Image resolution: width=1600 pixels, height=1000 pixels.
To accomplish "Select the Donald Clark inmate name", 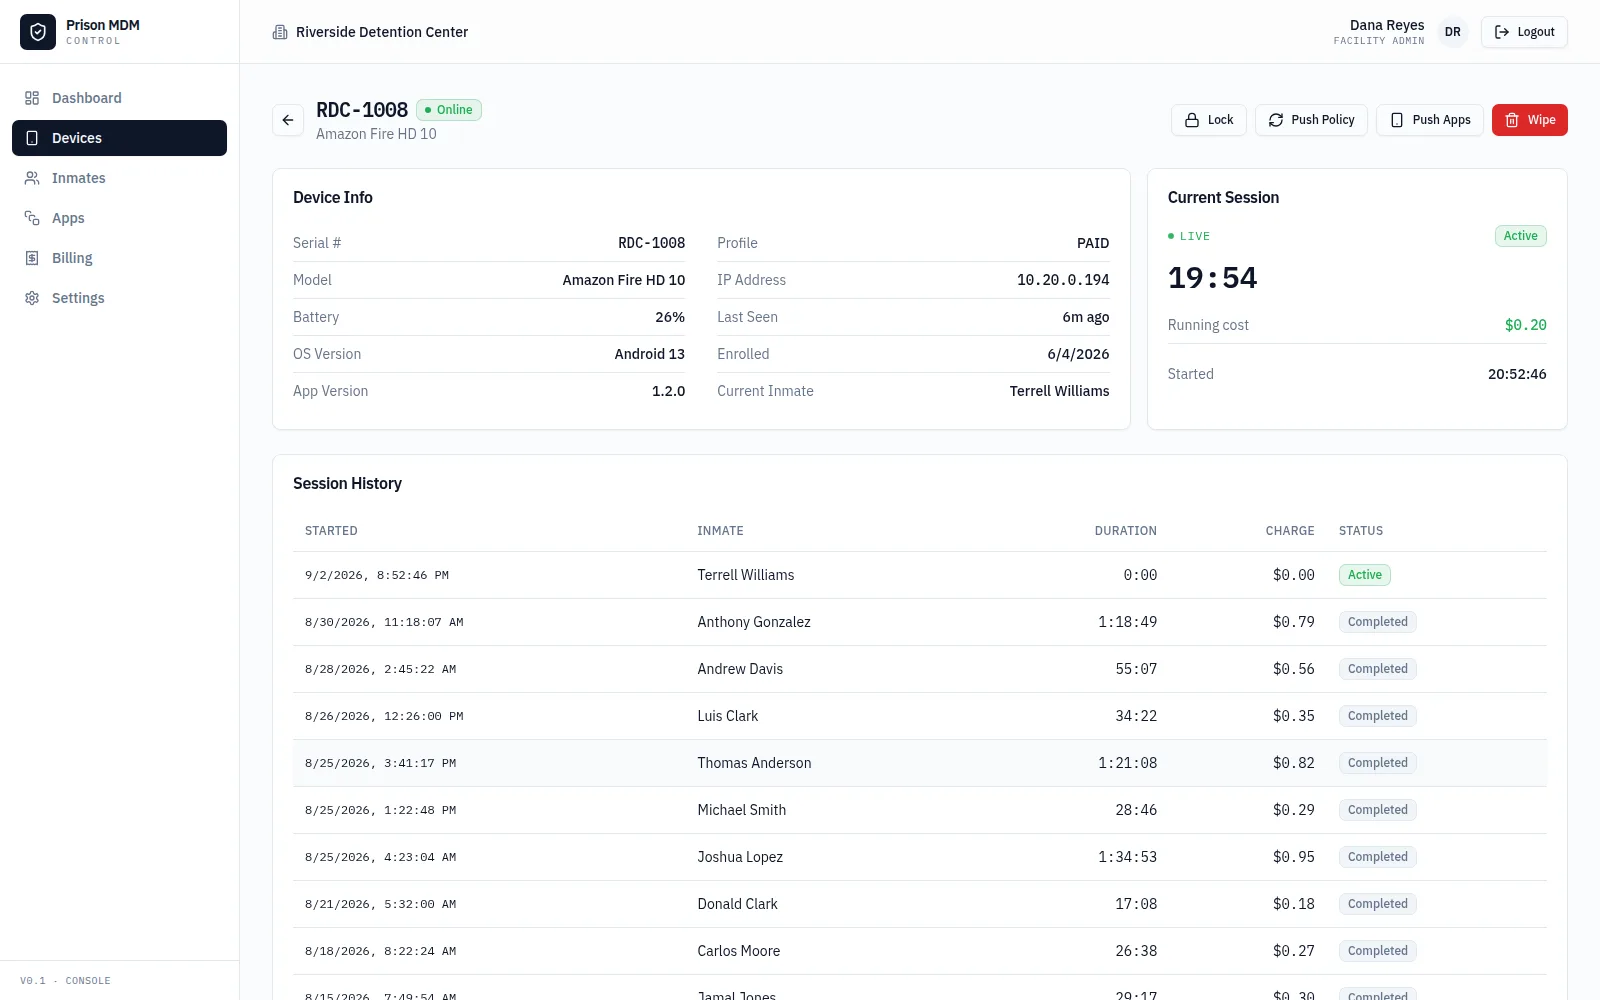I will pos(737,904).
